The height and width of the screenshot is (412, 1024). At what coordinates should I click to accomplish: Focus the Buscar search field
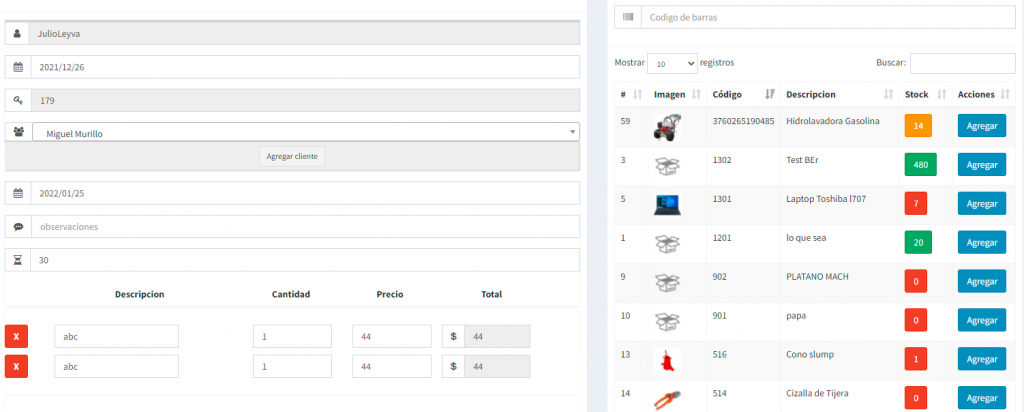[962, 63]
